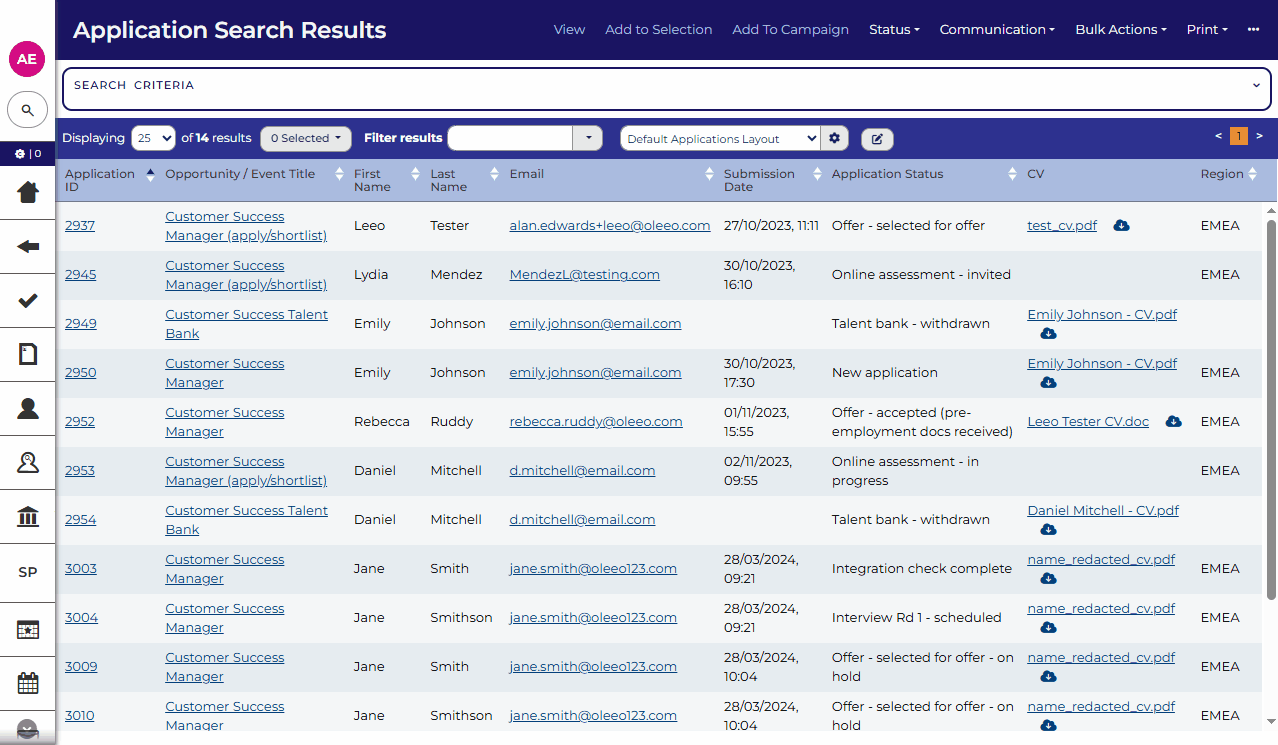Open the results-per-page 25 dropdown
1278x745 pixels.
click(x=152, y=138)
